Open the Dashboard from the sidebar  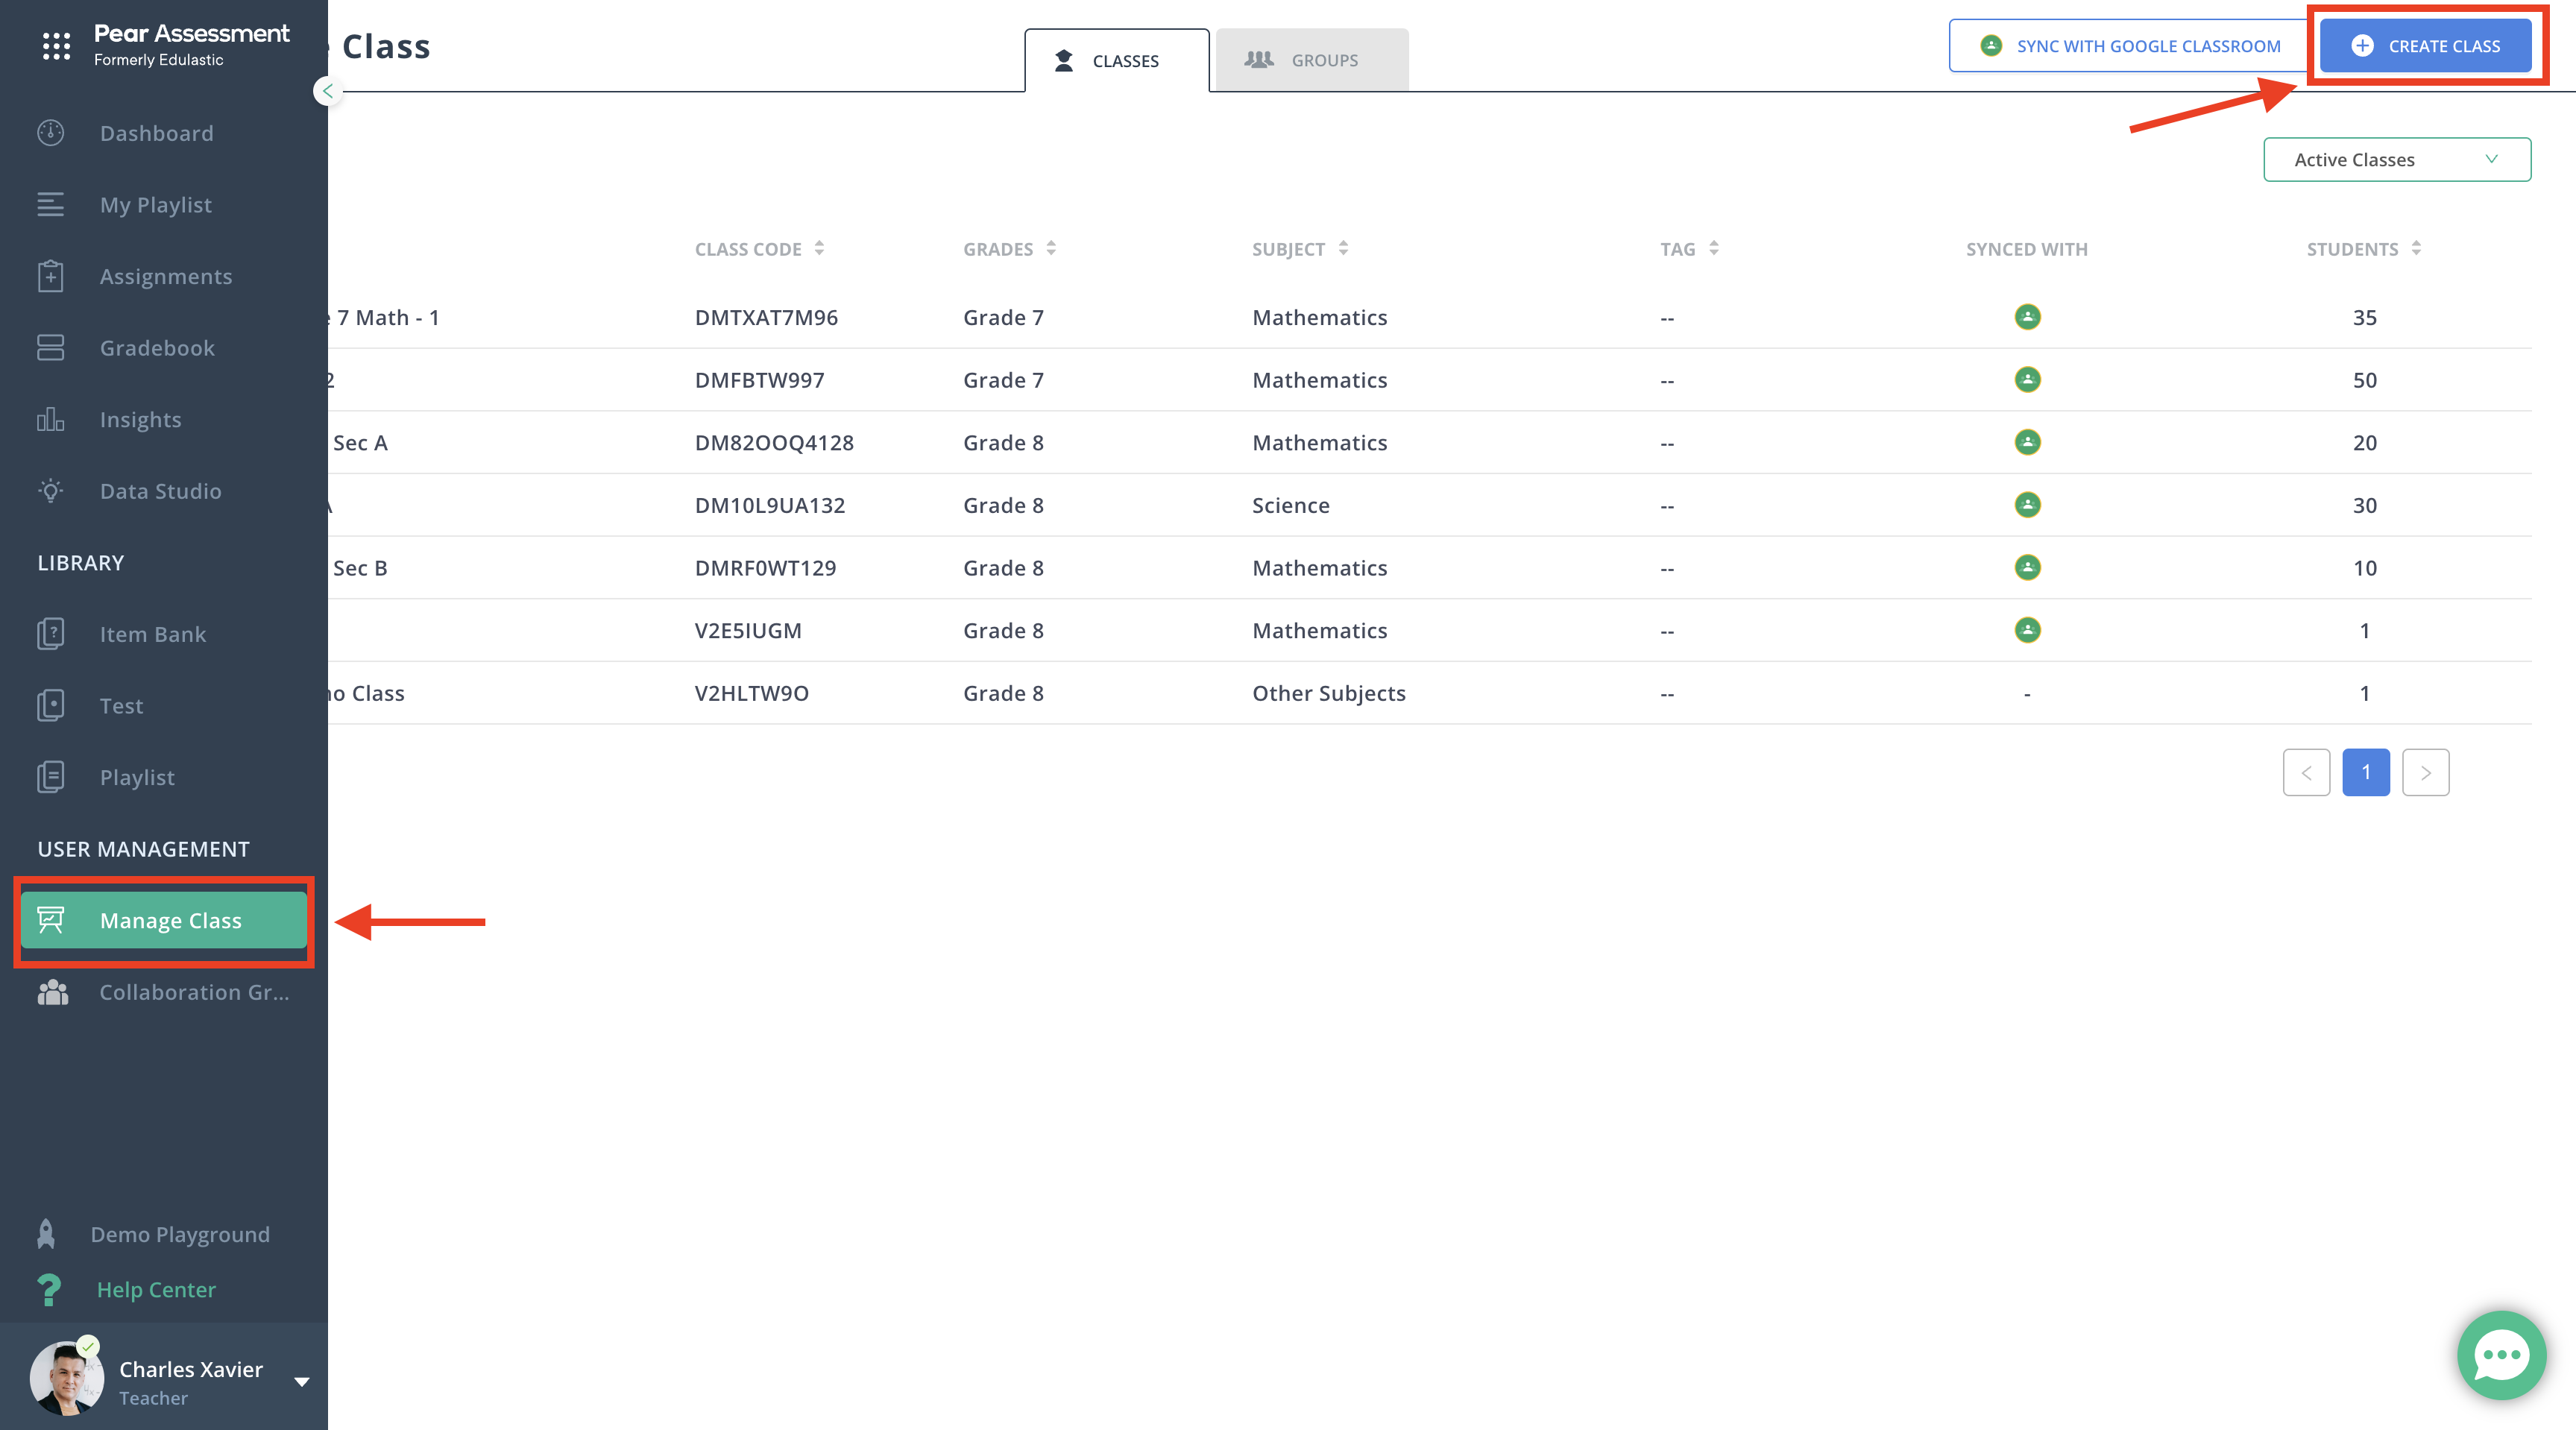pyautogui.click(x=156, y=133)
